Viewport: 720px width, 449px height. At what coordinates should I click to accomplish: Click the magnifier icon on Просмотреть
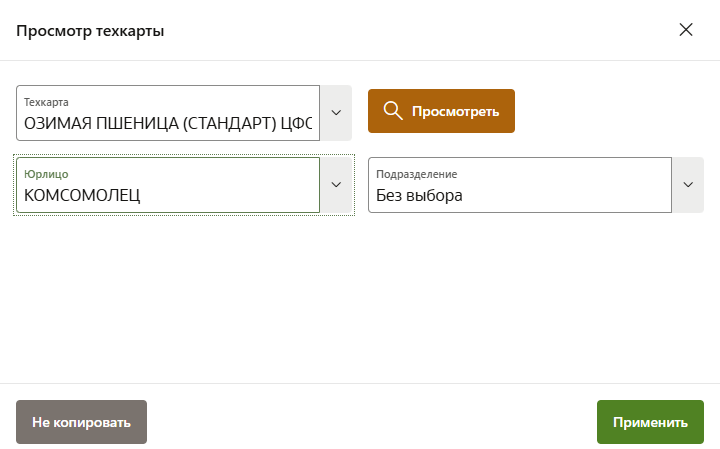[x=393, y=111]
